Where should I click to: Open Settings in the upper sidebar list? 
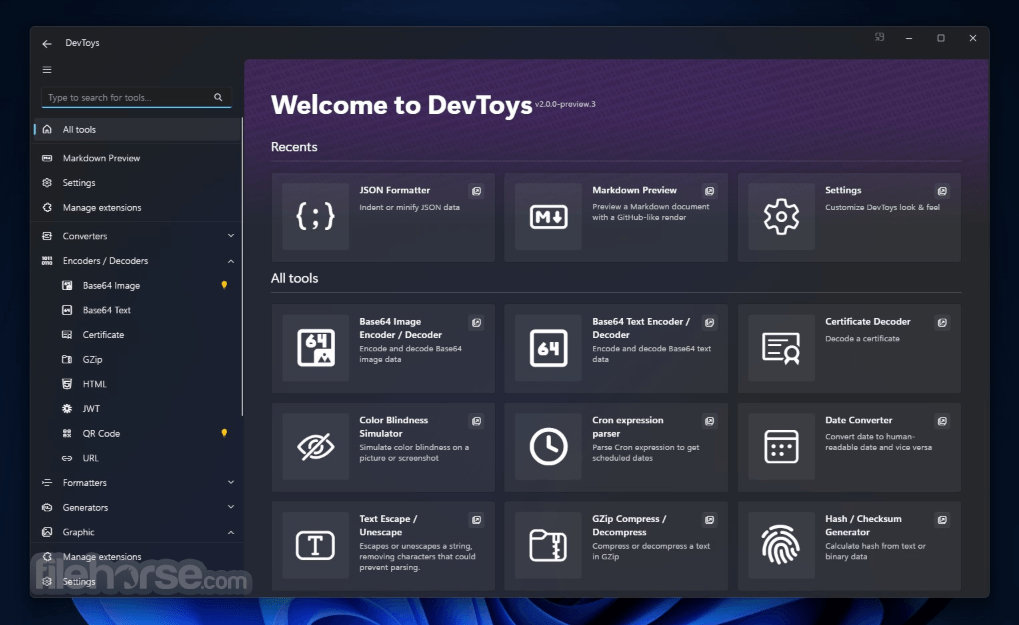tap(137, 183)
